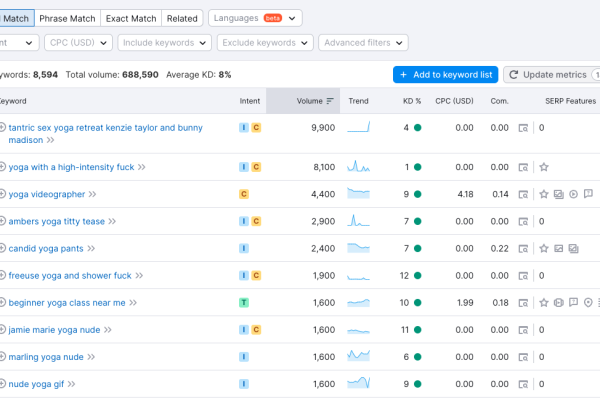Click the single image icon for candid yoga pants
600x400 pixels.
point(559,249)
